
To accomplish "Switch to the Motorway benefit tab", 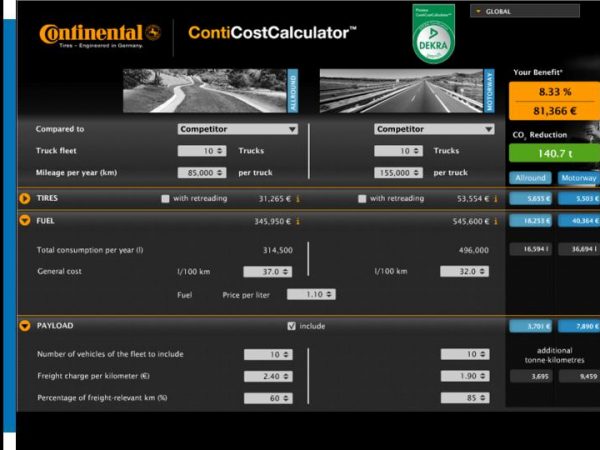I will click(x=579, y=178).
